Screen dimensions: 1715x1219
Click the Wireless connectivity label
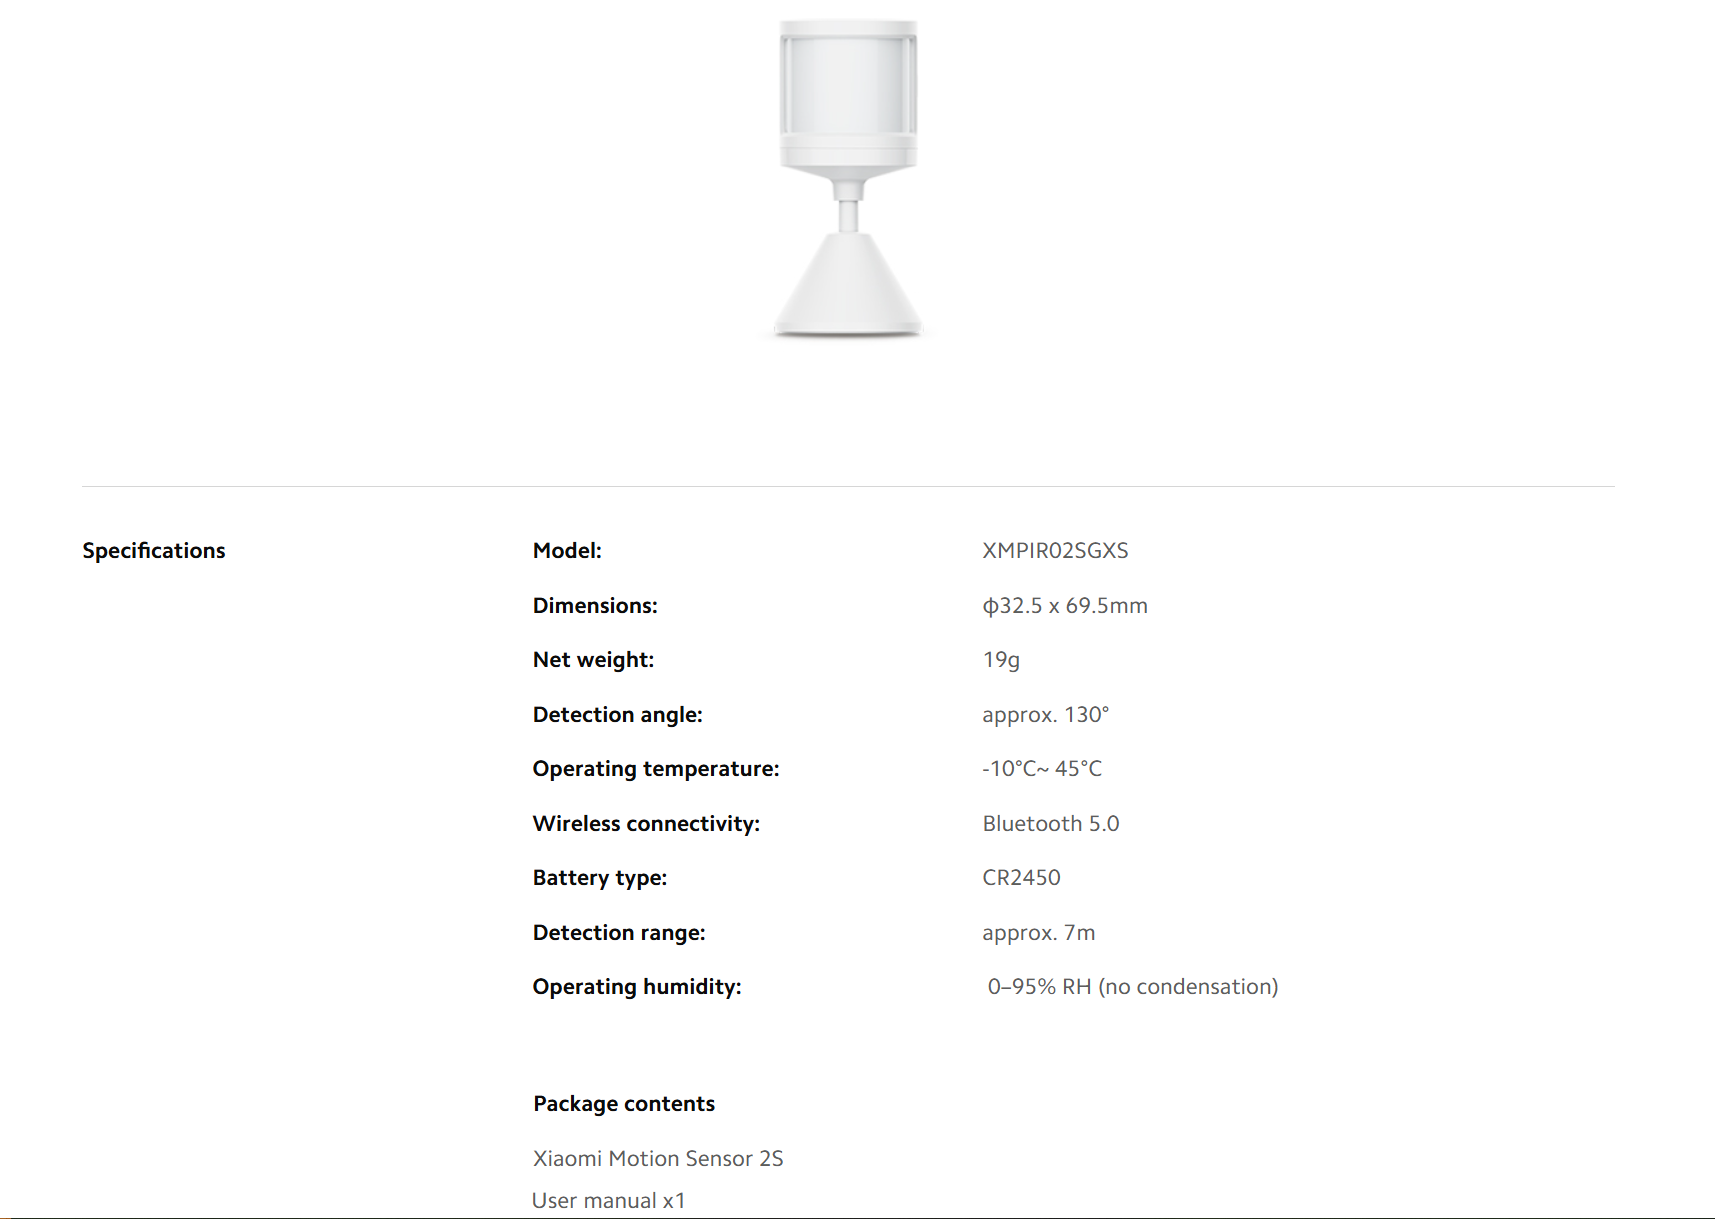(x=646, y=824)
